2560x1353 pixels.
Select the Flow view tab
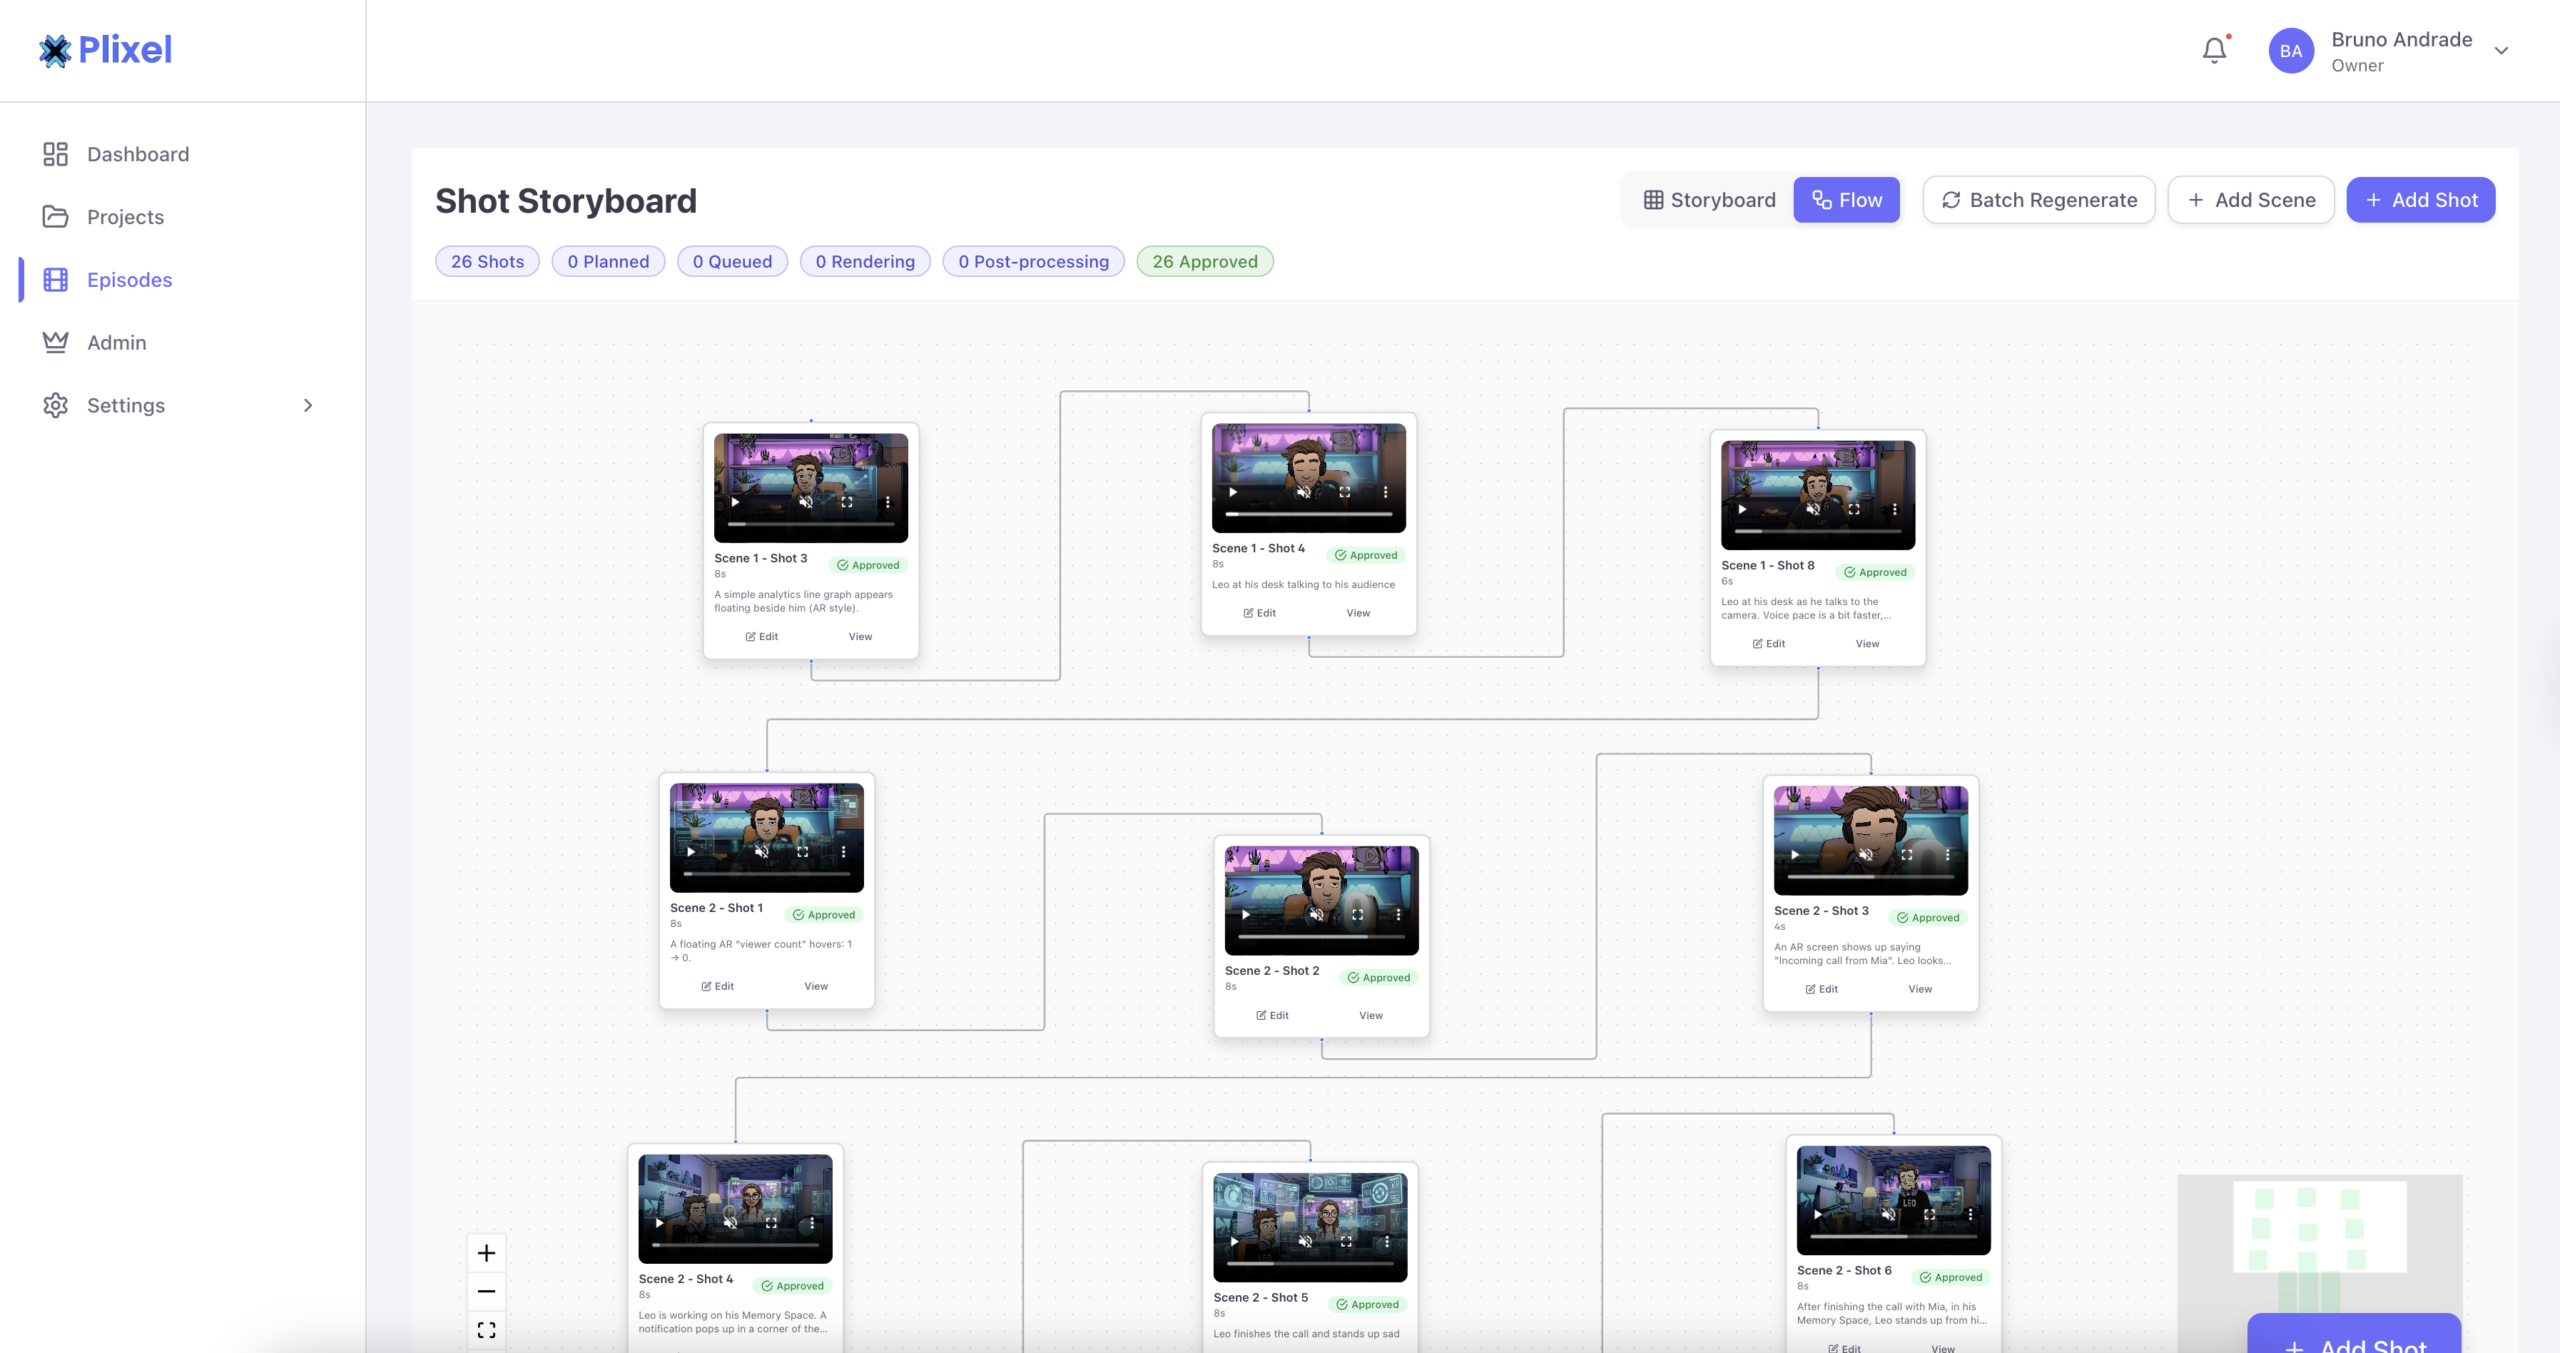(1846, 200)
